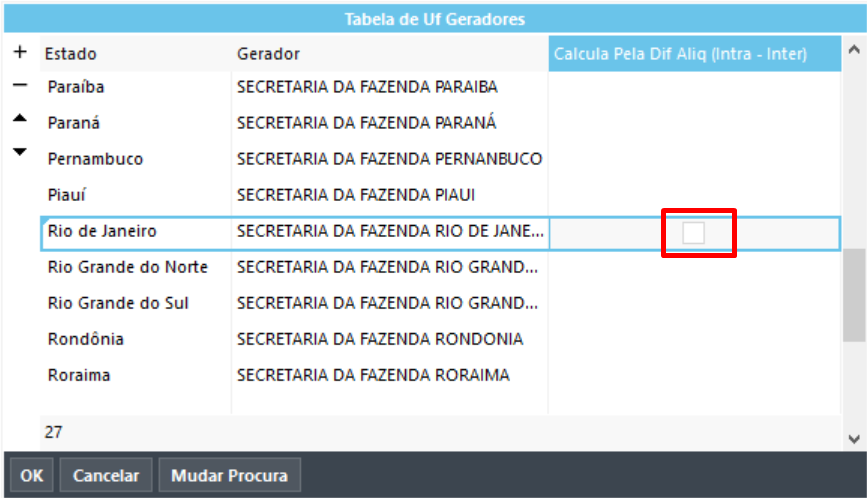Viewport: 867px width, 498px height.
Task: Click the minus icon to remove a row
Action: click(x=20, y=86)
